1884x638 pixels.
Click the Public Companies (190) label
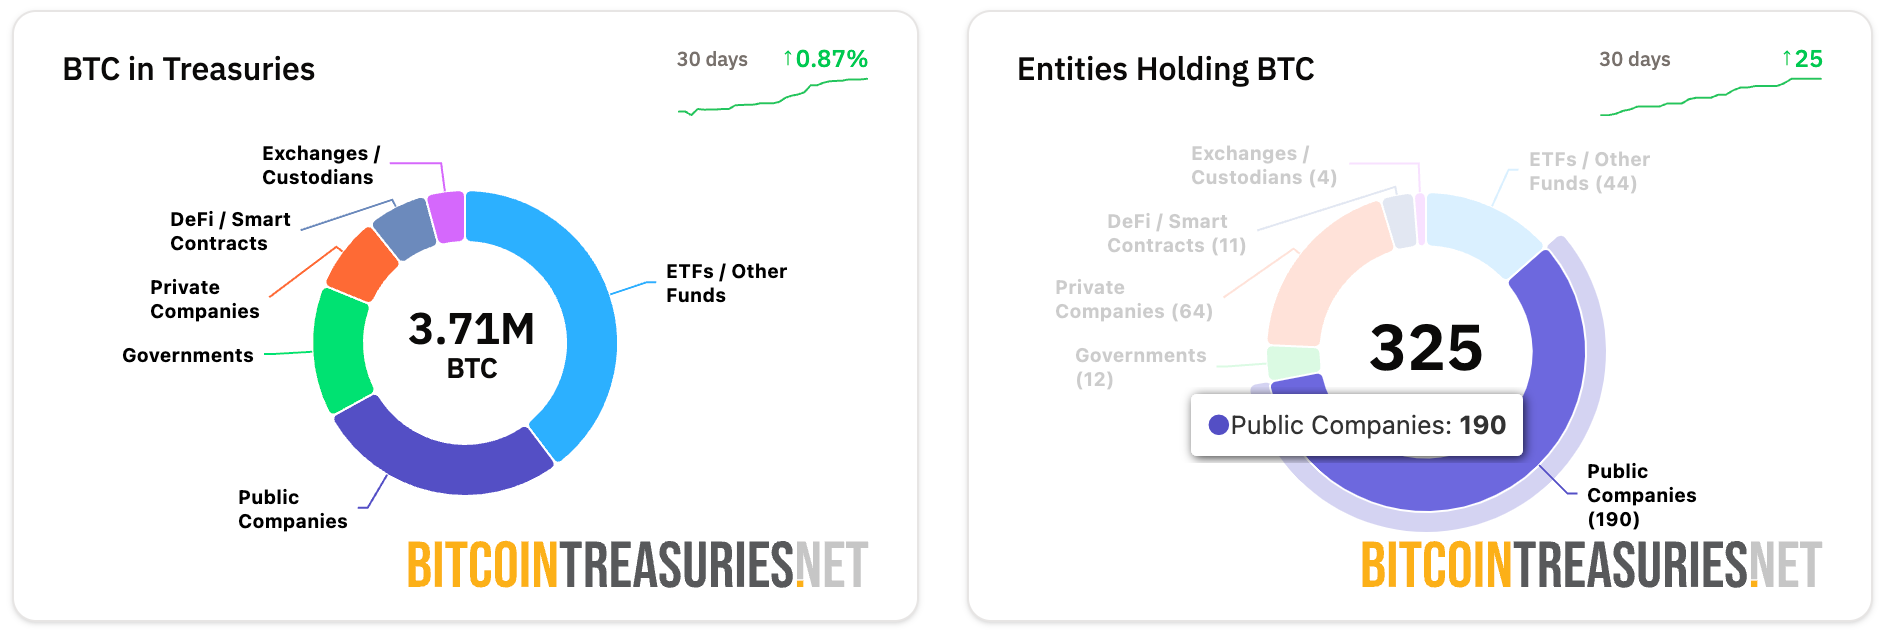coord(1641,495)
